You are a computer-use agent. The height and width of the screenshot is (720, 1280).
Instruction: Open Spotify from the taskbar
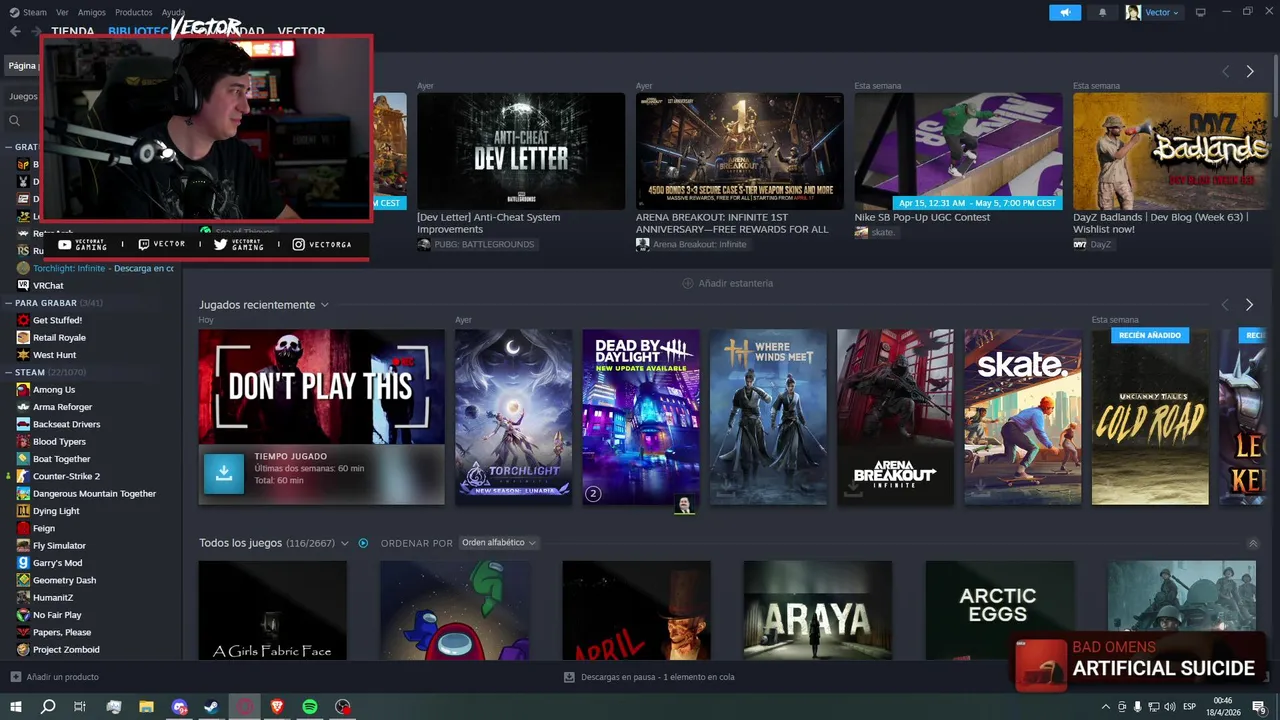(x=310, y=707)
